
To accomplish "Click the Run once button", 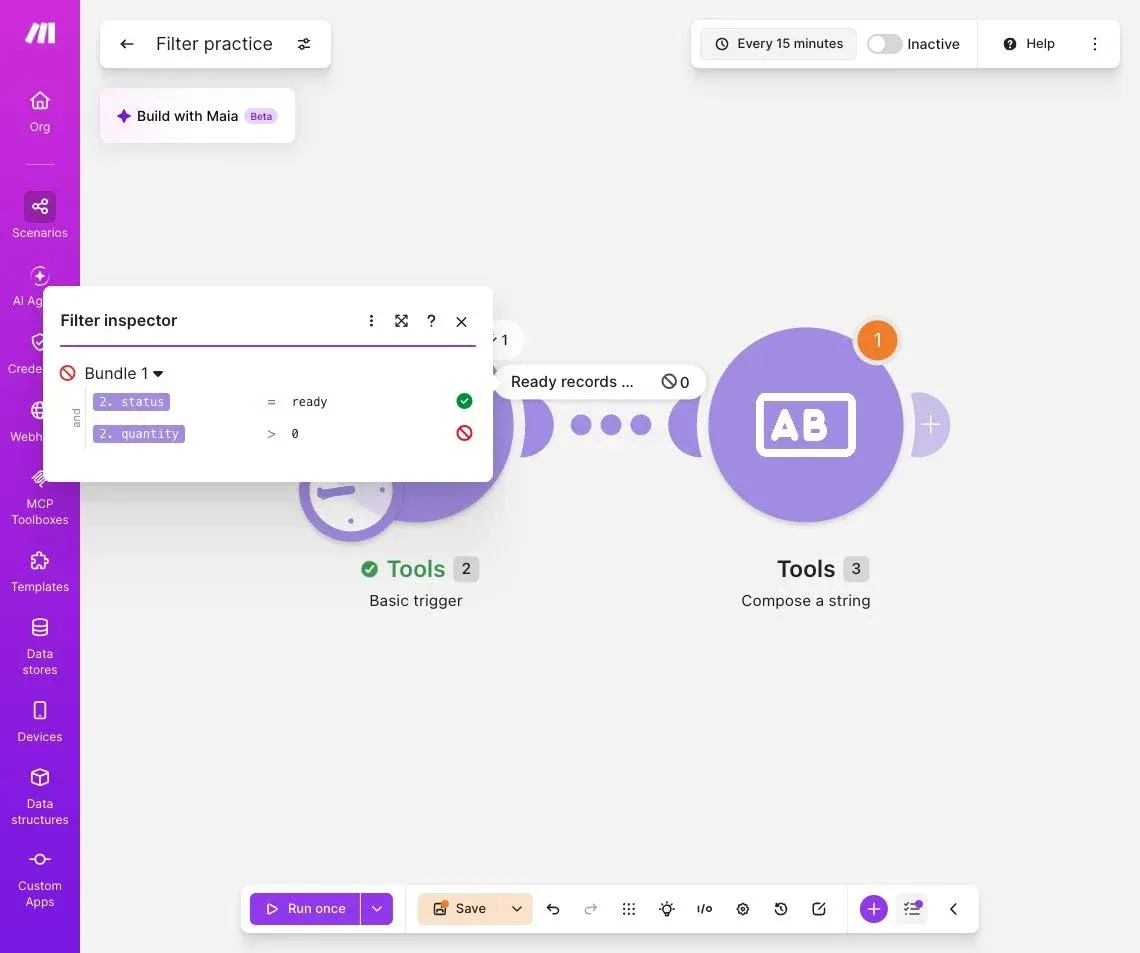I will (305, 909).
